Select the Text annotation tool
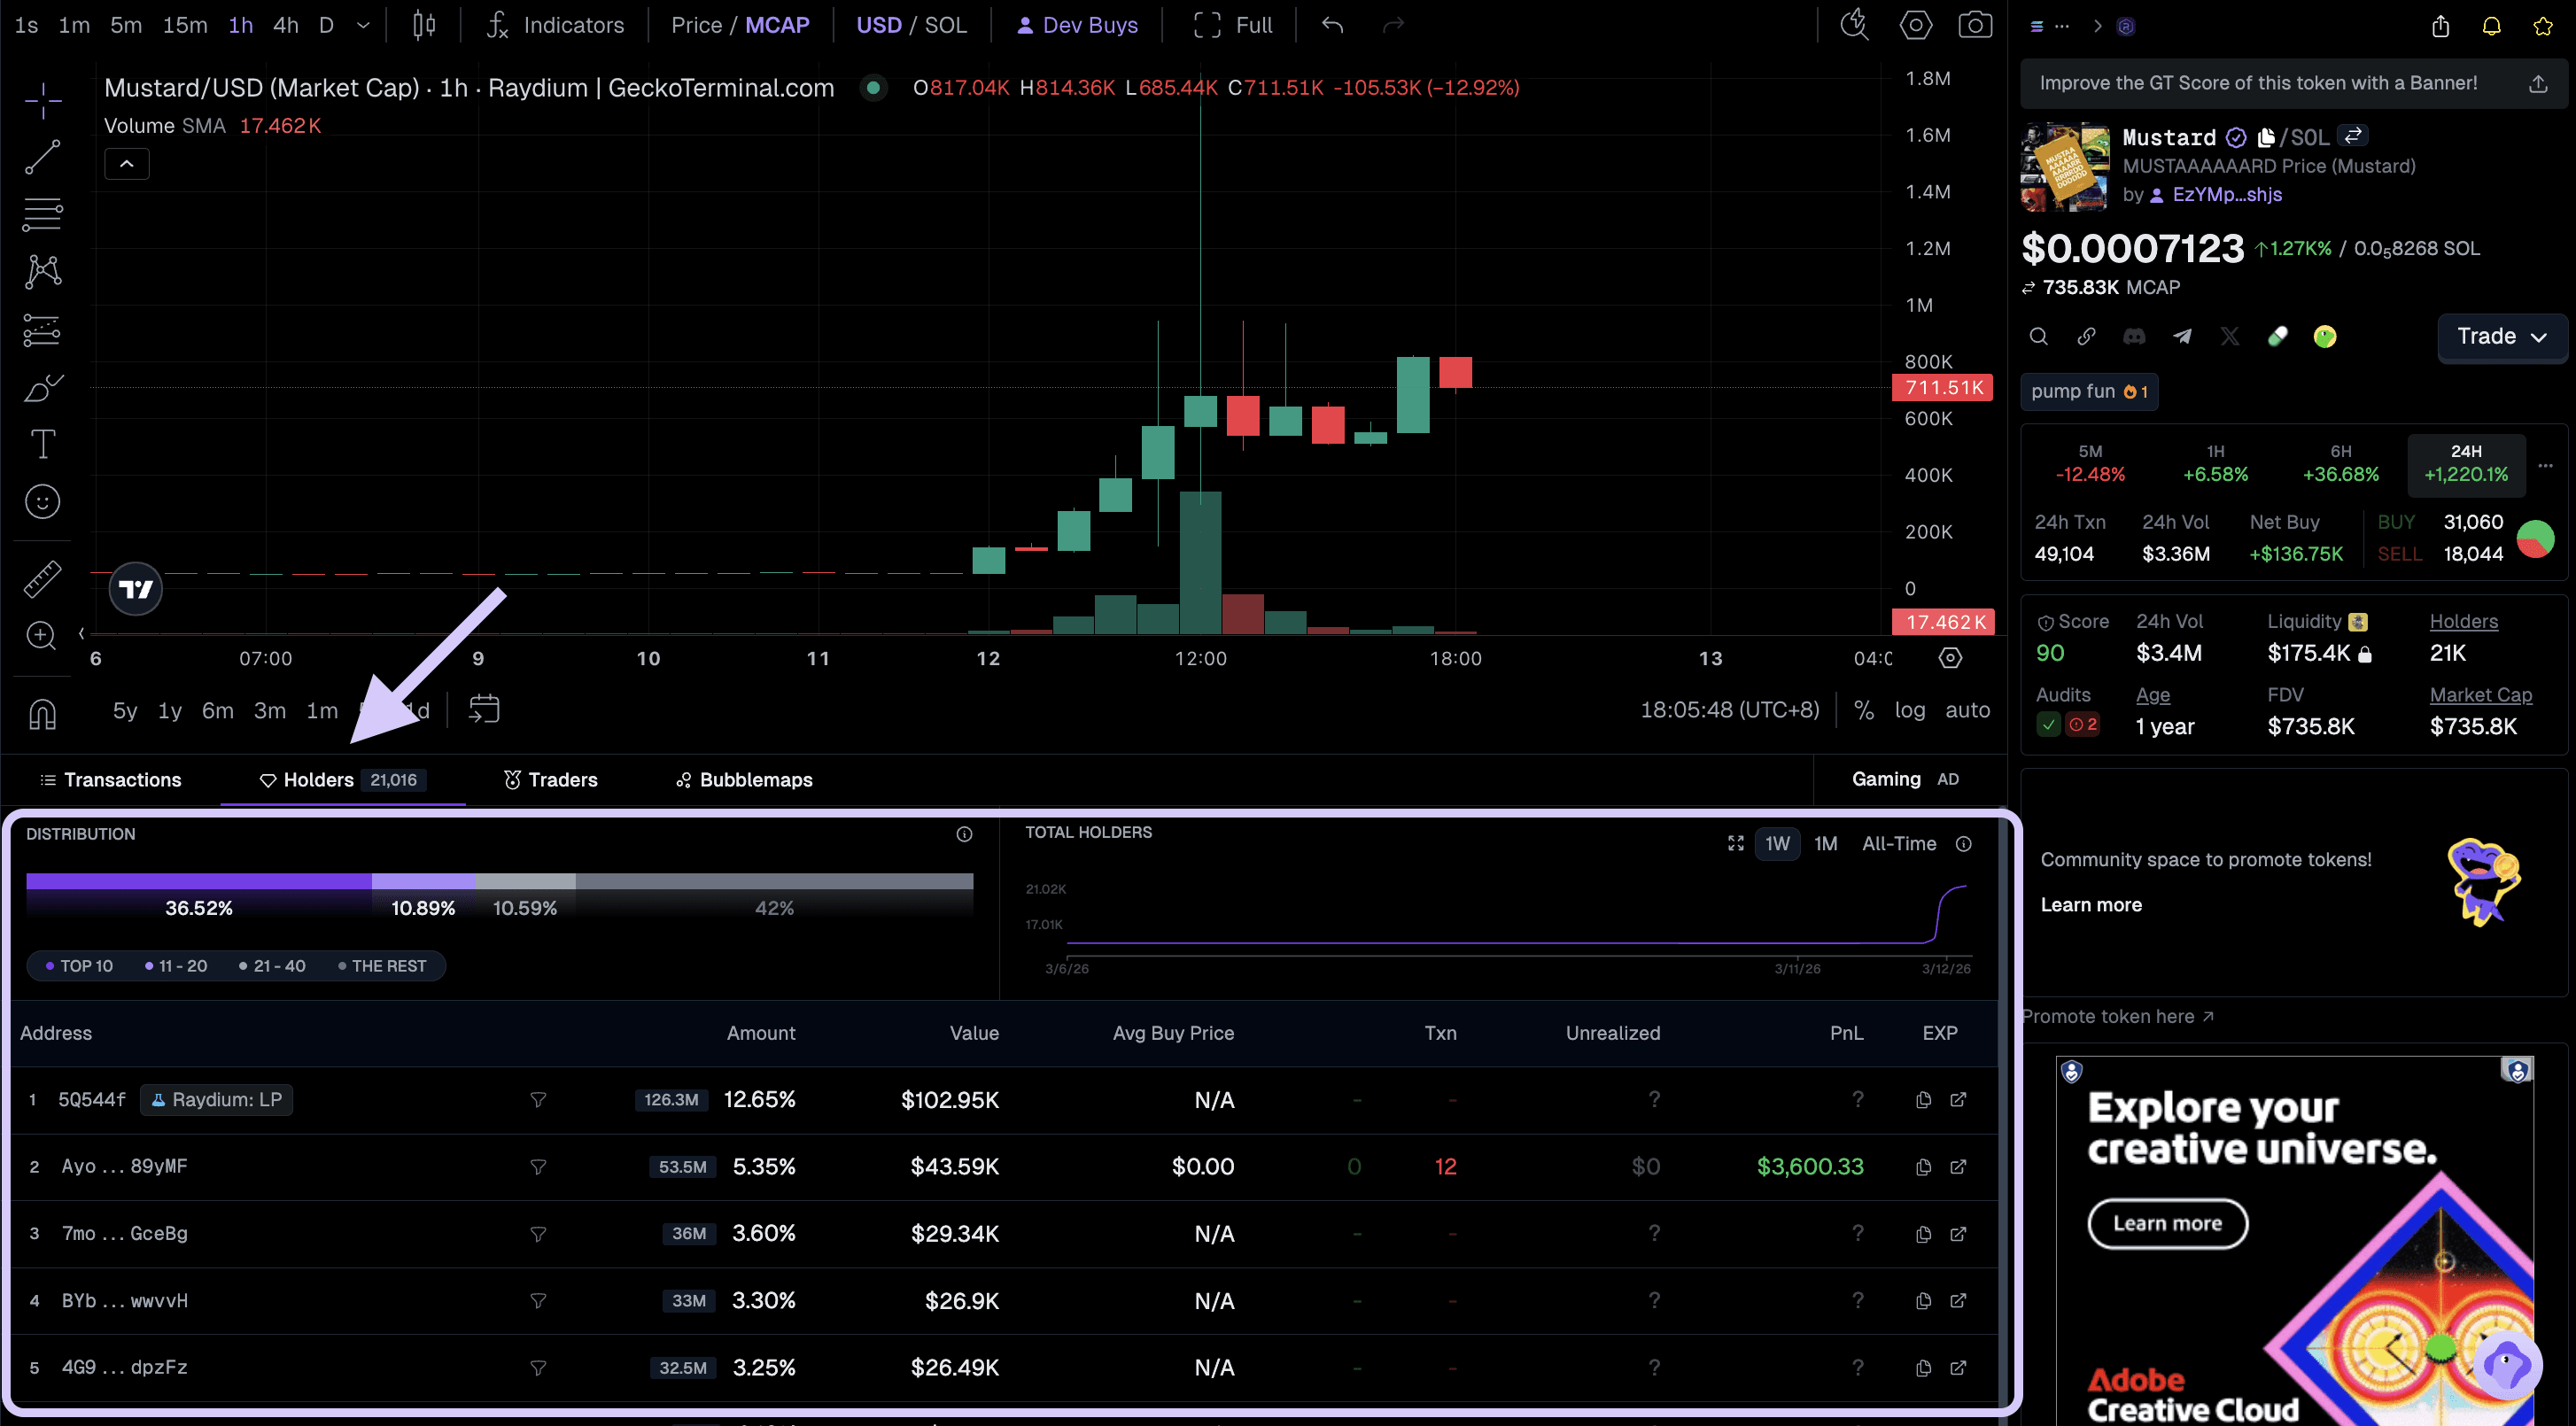Image resolution: width=2576 pixels, height=1426 pixels. [x=42, y=444]
